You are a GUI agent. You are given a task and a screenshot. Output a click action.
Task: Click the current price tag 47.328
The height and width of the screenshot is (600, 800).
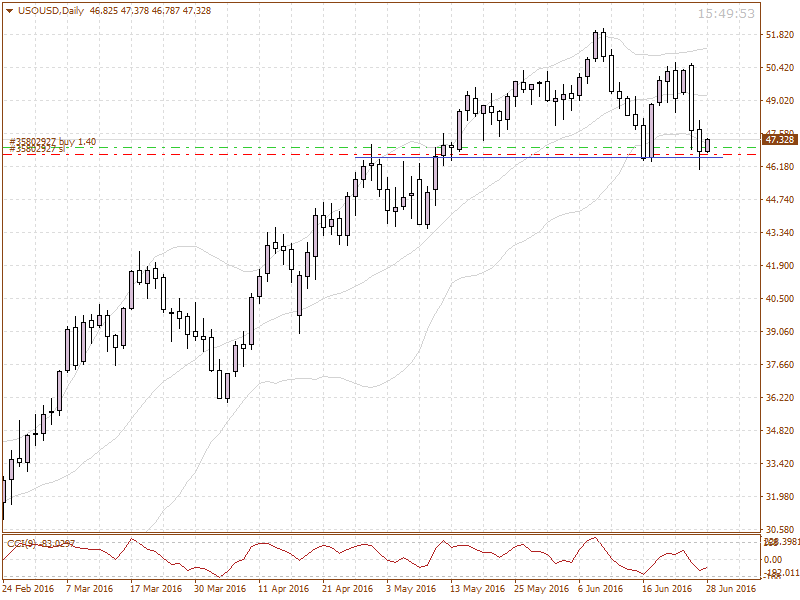click(779, 139)
